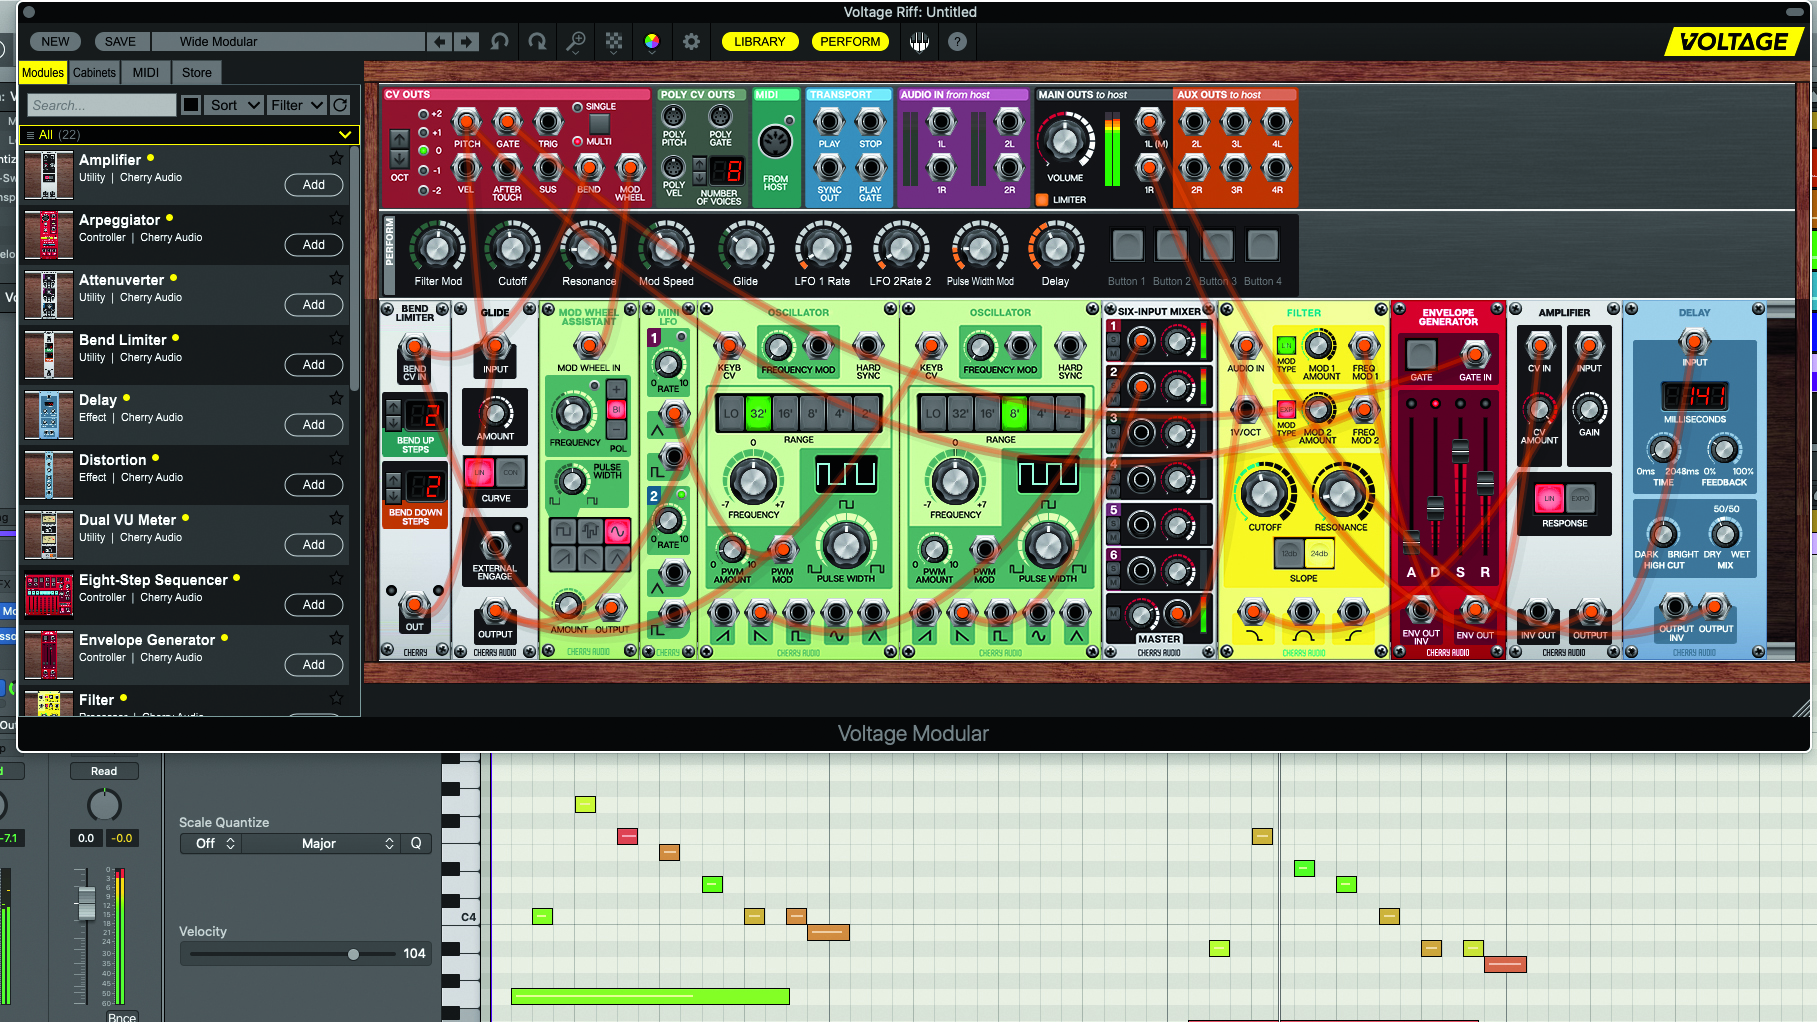Viewport: 1817px width, 1022px height.
Task: Toggle the PERFORM panel button
Action: tap(851, 41)
